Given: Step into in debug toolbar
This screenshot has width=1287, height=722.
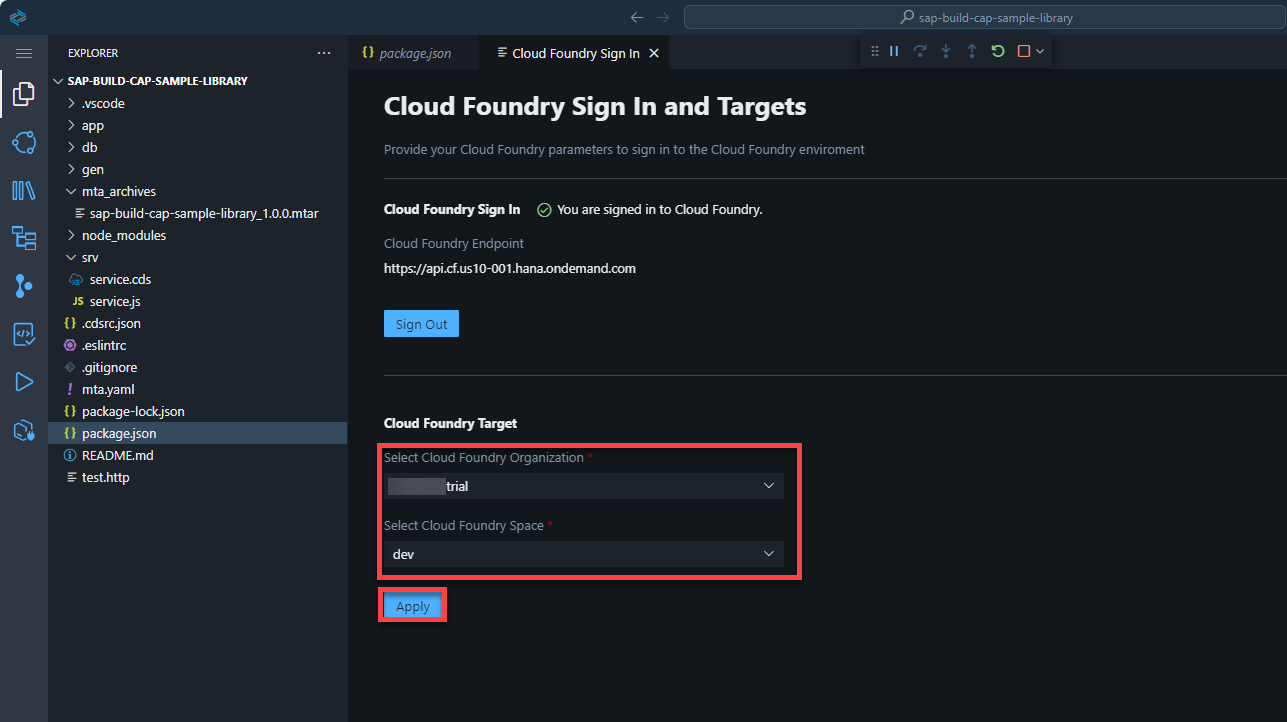Looking at the screenshot, I should tap(946, 51).
